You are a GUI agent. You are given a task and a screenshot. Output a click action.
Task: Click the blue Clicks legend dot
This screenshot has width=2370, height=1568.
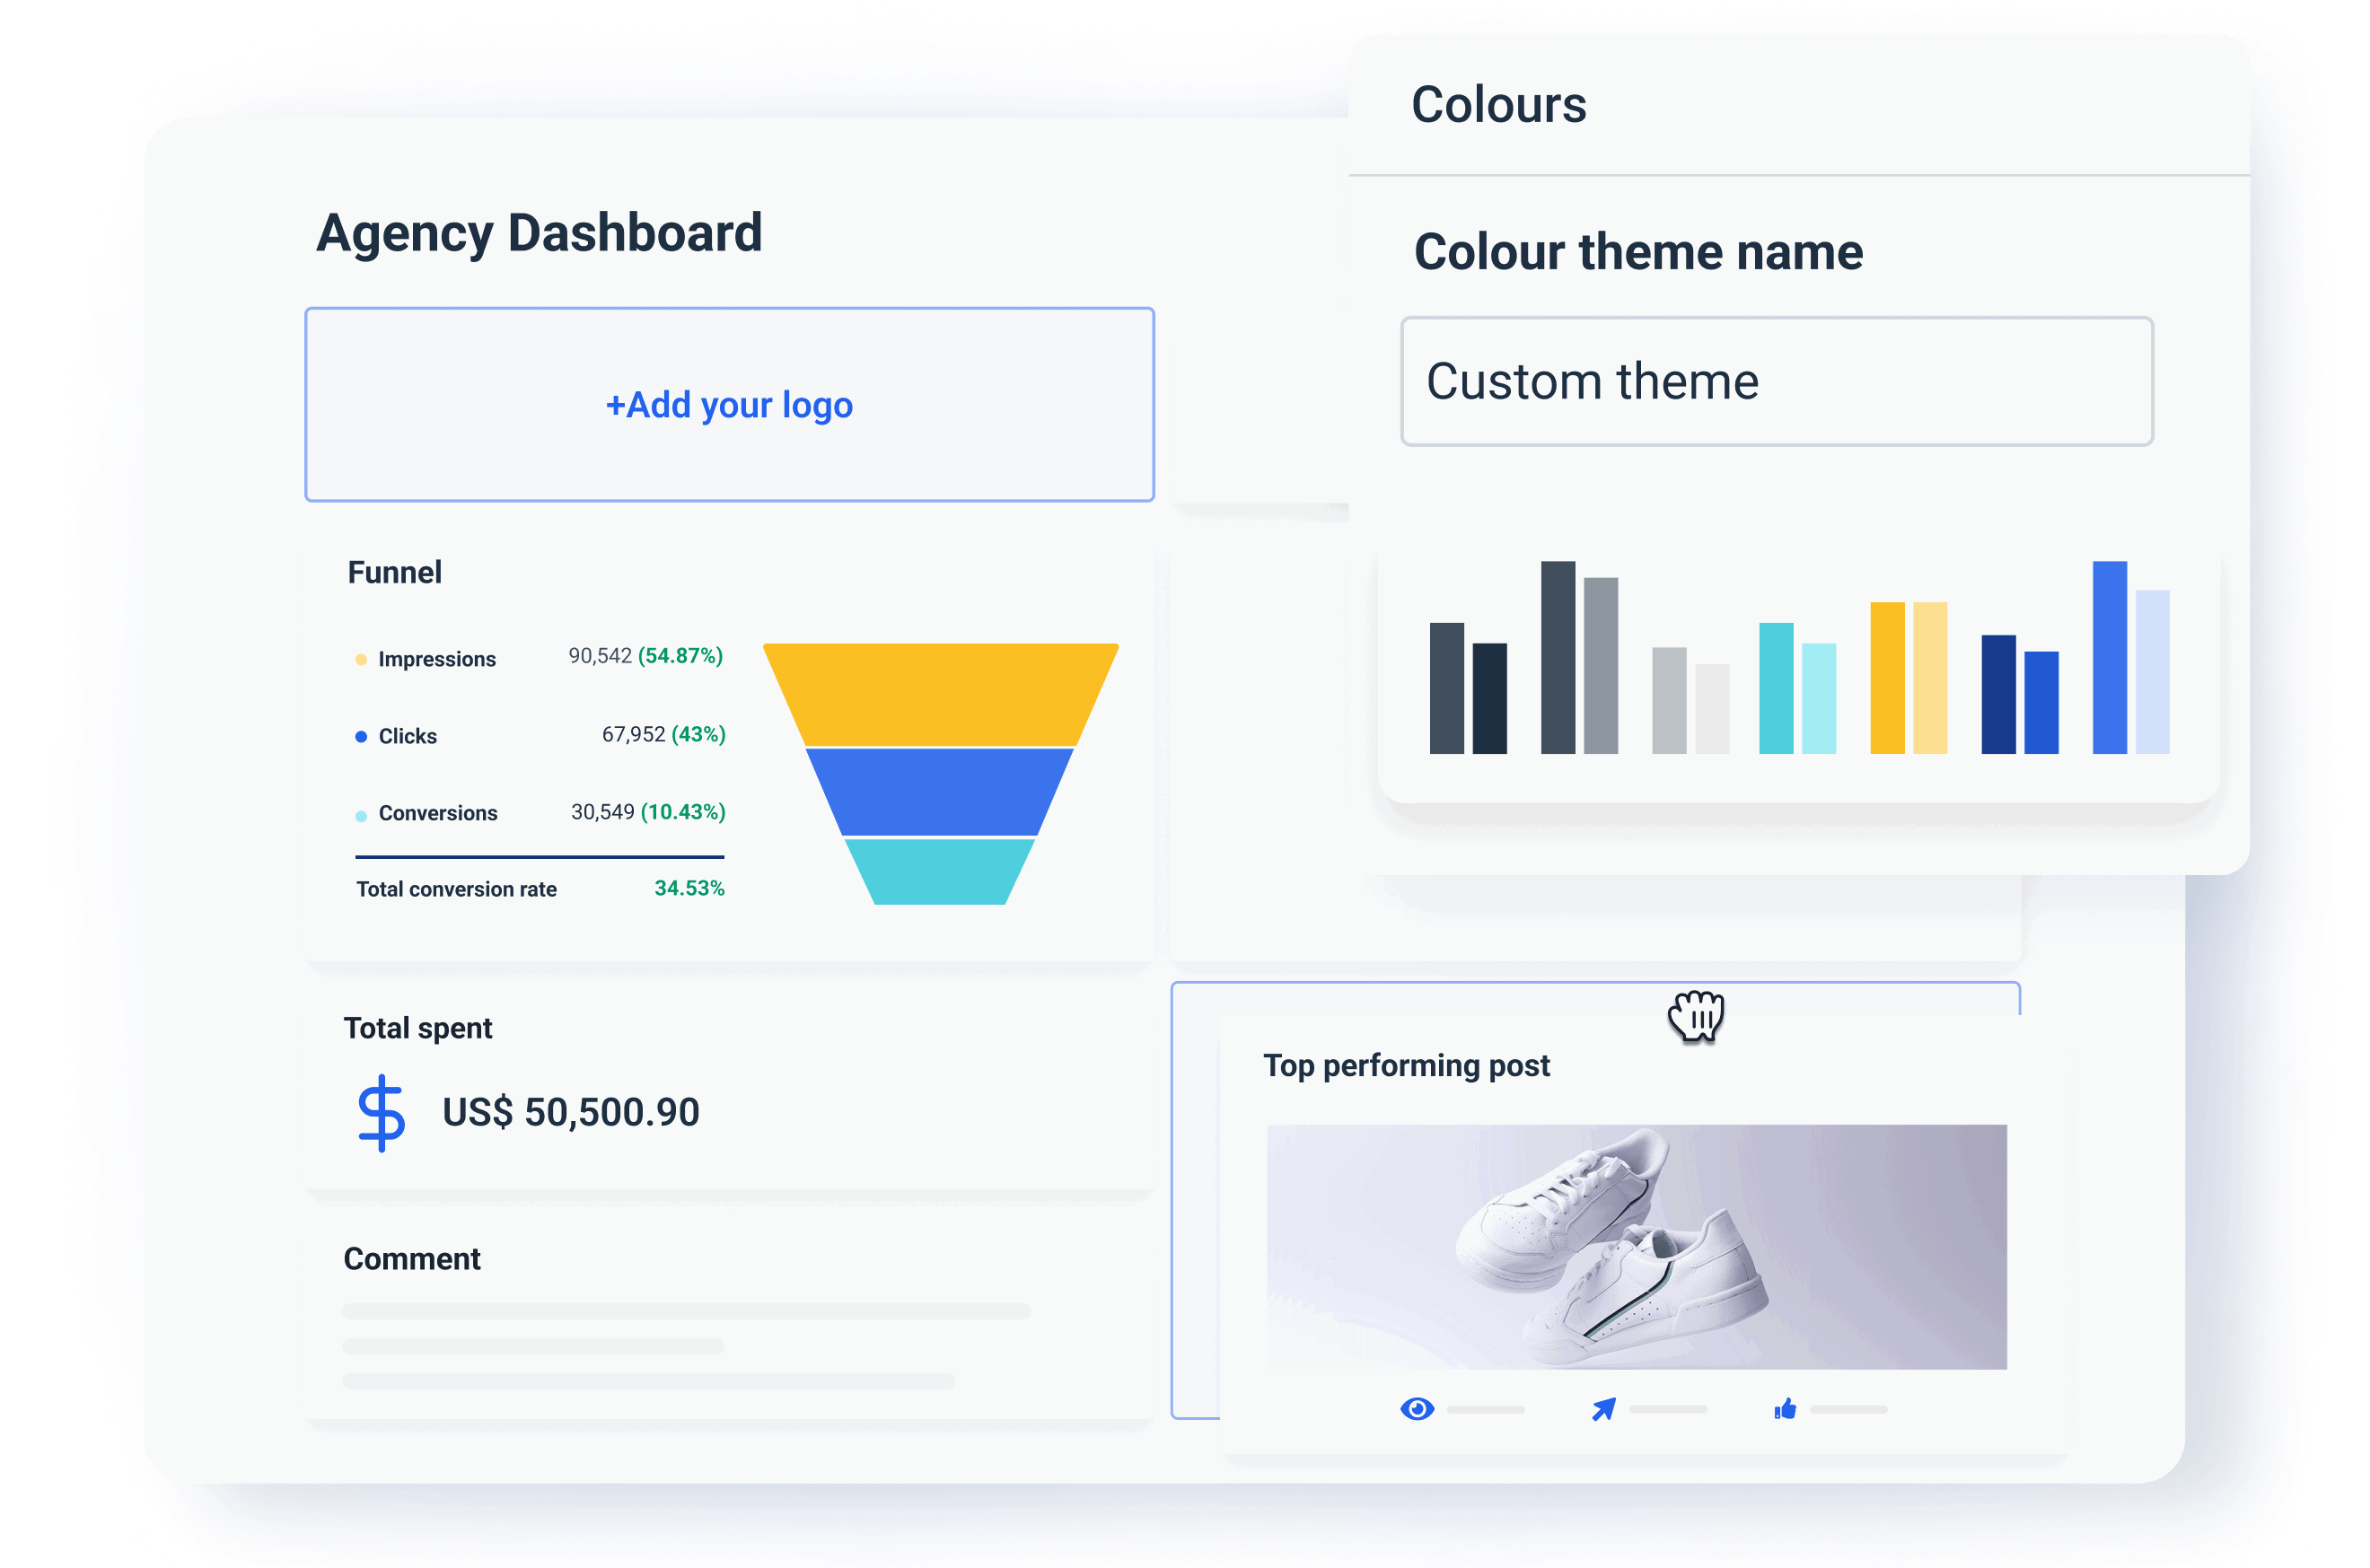[x=360, y=736]
